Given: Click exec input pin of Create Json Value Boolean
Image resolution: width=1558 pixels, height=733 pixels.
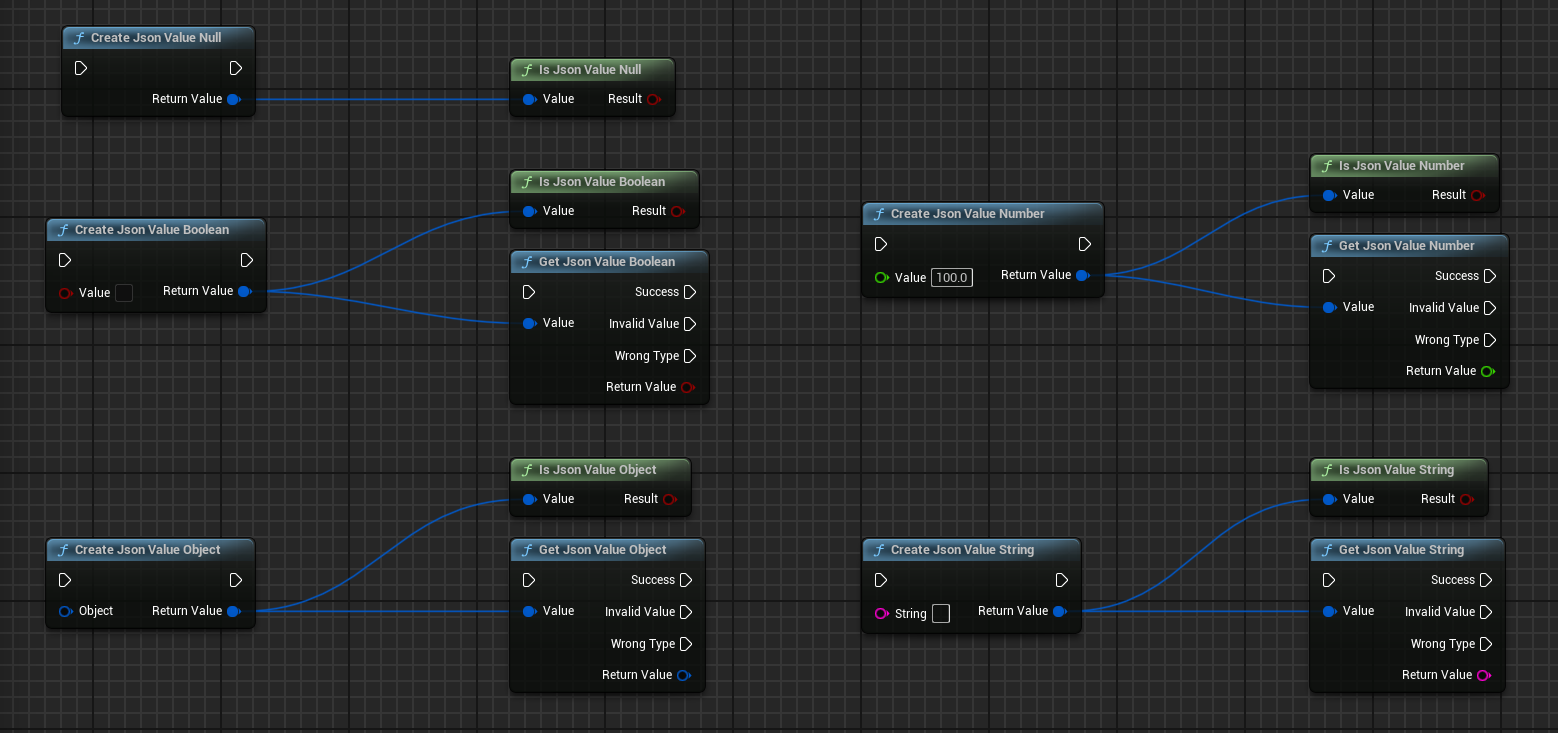Looking at the screenshot, I should coord(65,260).
